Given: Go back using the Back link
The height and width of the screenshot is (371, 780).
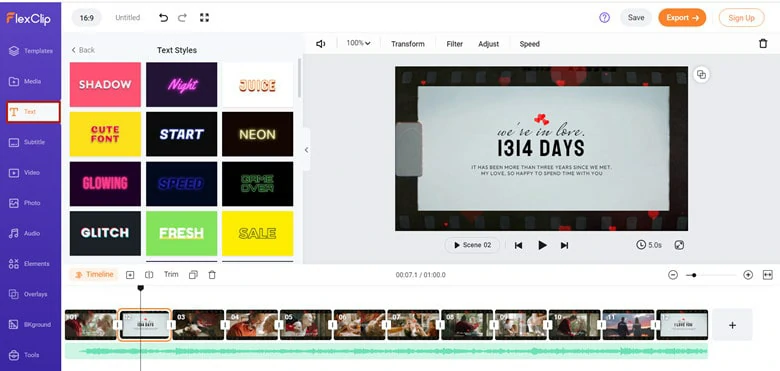Looking at the screenshot, I should 83,50.
